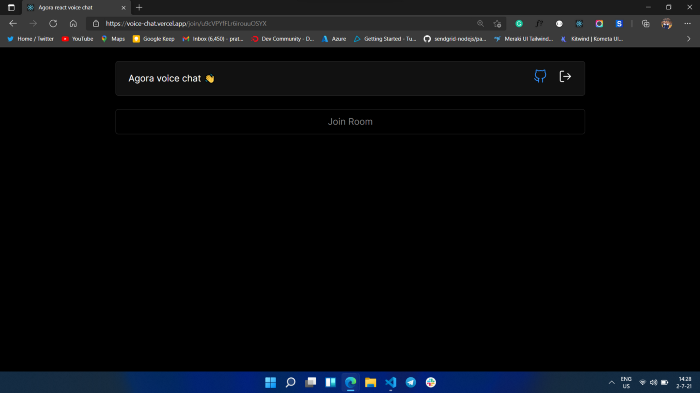Image resolution: width=700 pixels, height=393 pixels.
Task: Open the Dev Community bookmark
Action: [283, 39]
